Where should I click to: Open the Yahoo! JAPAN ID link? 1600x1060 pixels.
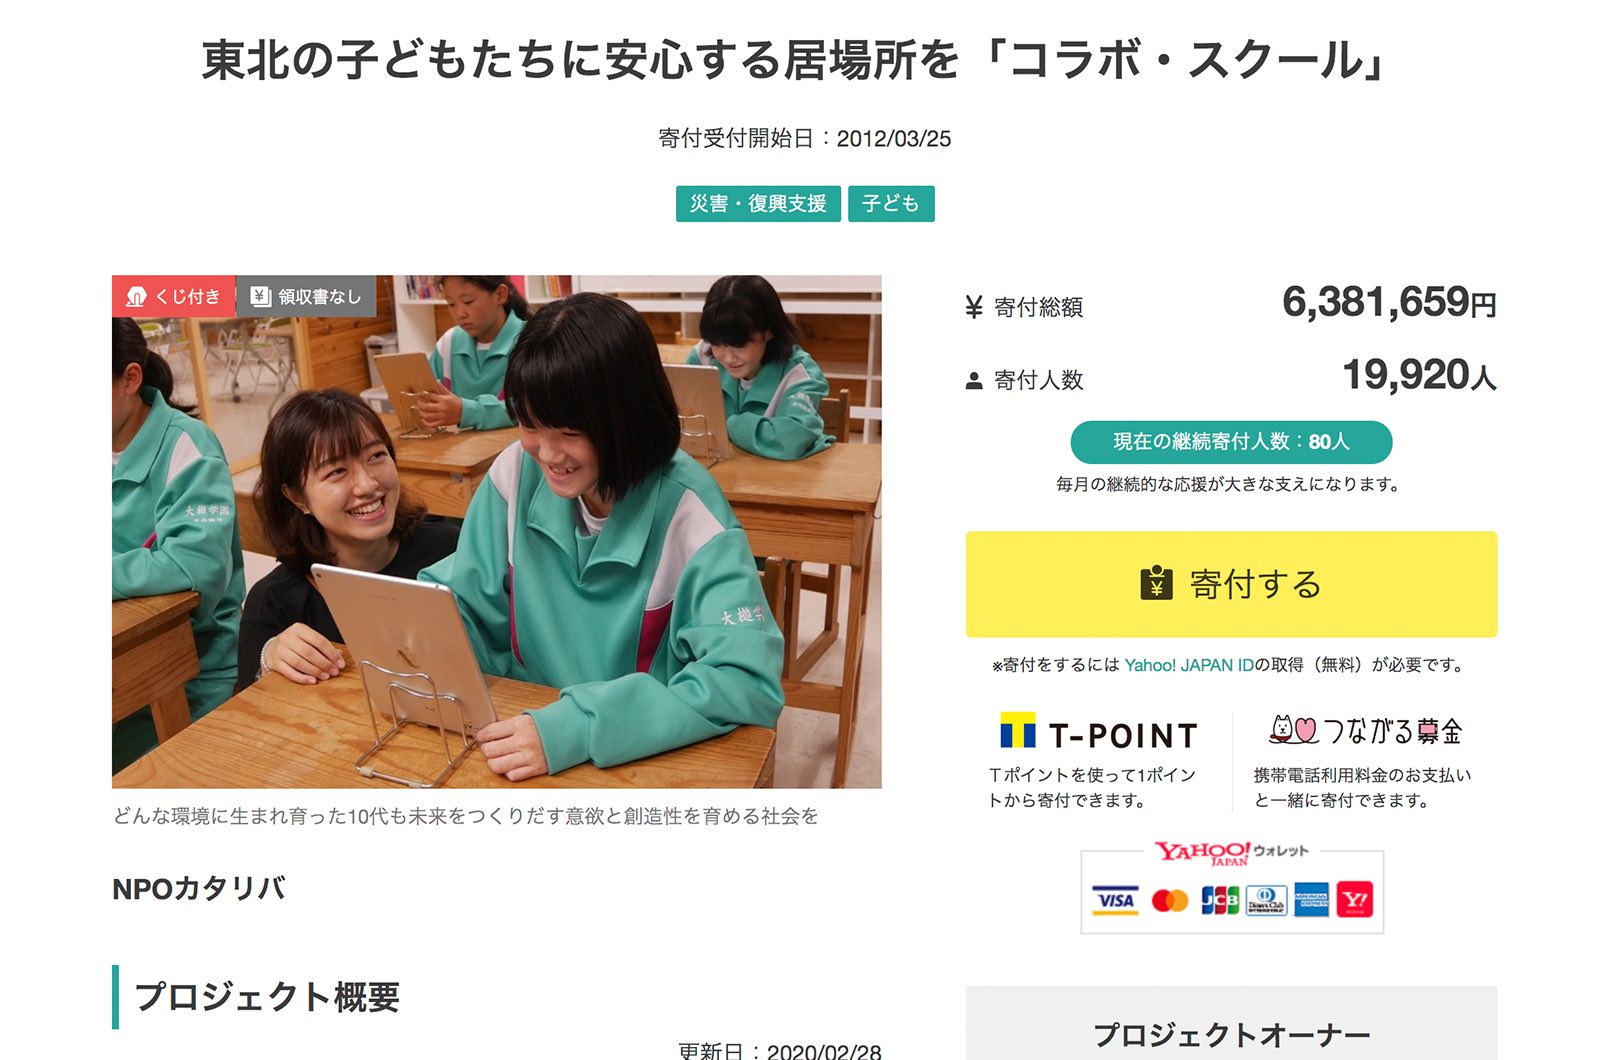coord(1189,665)
